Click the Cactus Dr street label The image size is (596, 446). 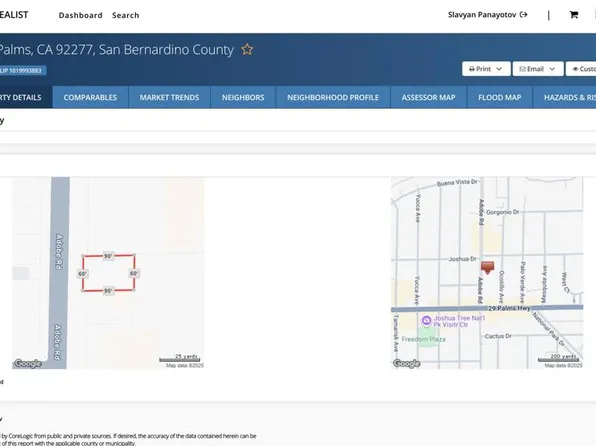click(498, 336)
